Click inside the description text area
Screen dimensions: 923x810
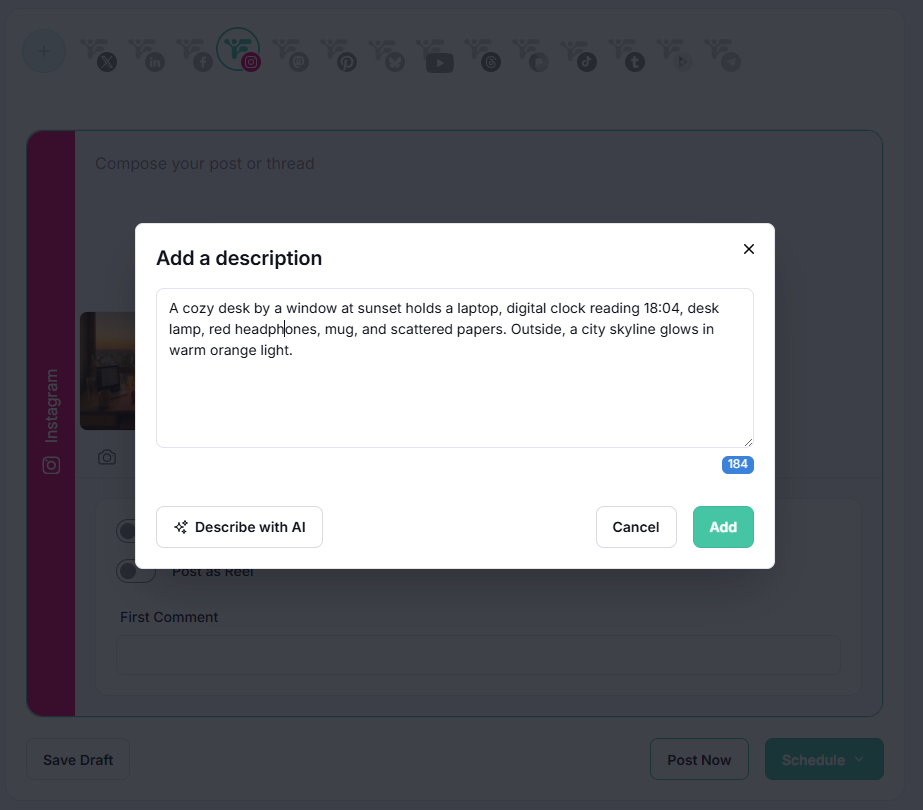coord(454,368)
